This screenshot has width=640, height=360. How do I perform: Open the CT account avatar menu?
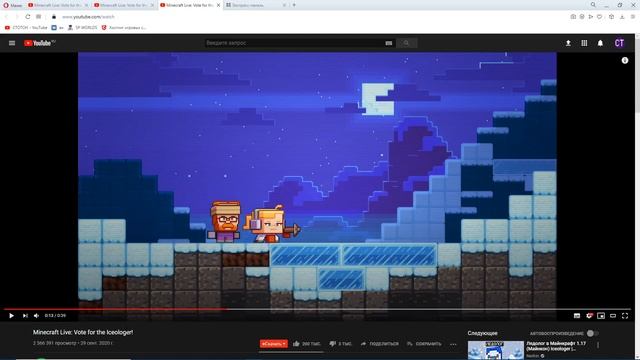[619, 43]
